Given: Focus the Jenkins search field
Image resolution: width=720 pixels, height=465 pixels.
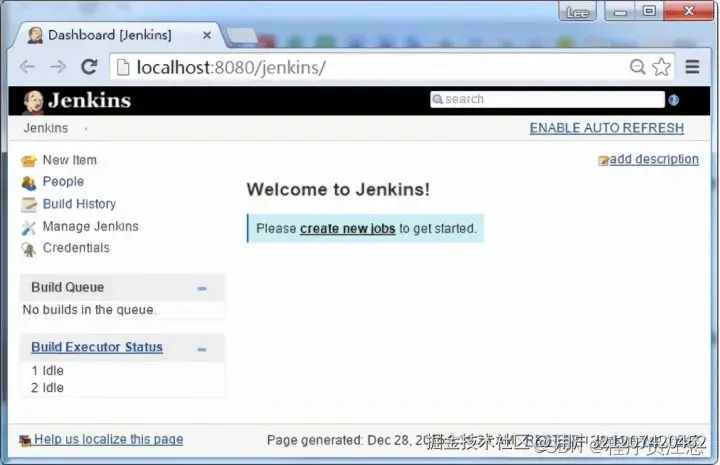Looking at the screenshot, I should click(x=547, y=99).
